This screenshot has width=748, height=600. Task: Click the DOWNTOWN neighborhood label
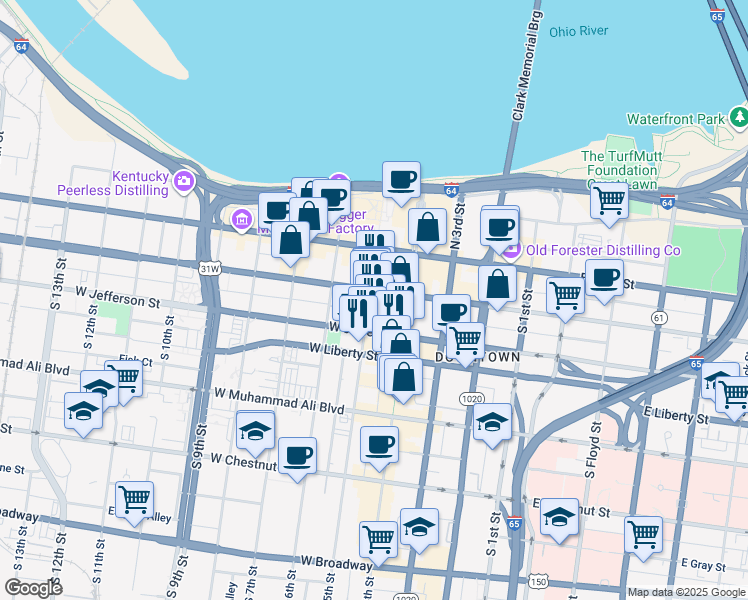[x=478, y=357]
